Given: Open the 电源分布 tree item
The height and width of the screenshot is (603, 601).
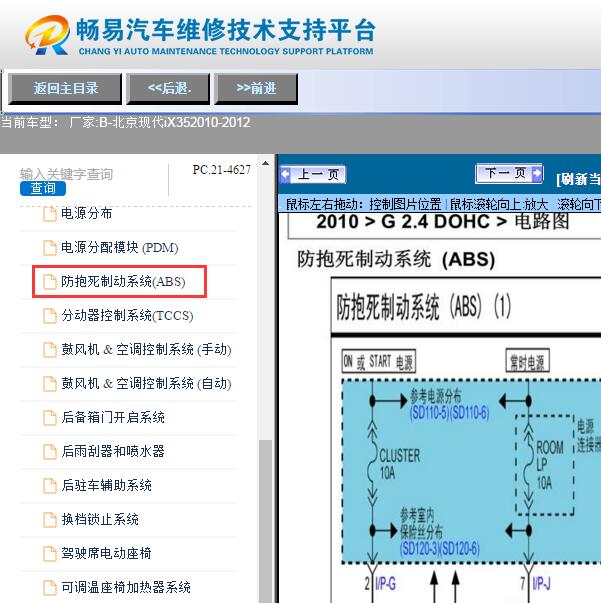Looking at the screenshot, I should point(87,213).
